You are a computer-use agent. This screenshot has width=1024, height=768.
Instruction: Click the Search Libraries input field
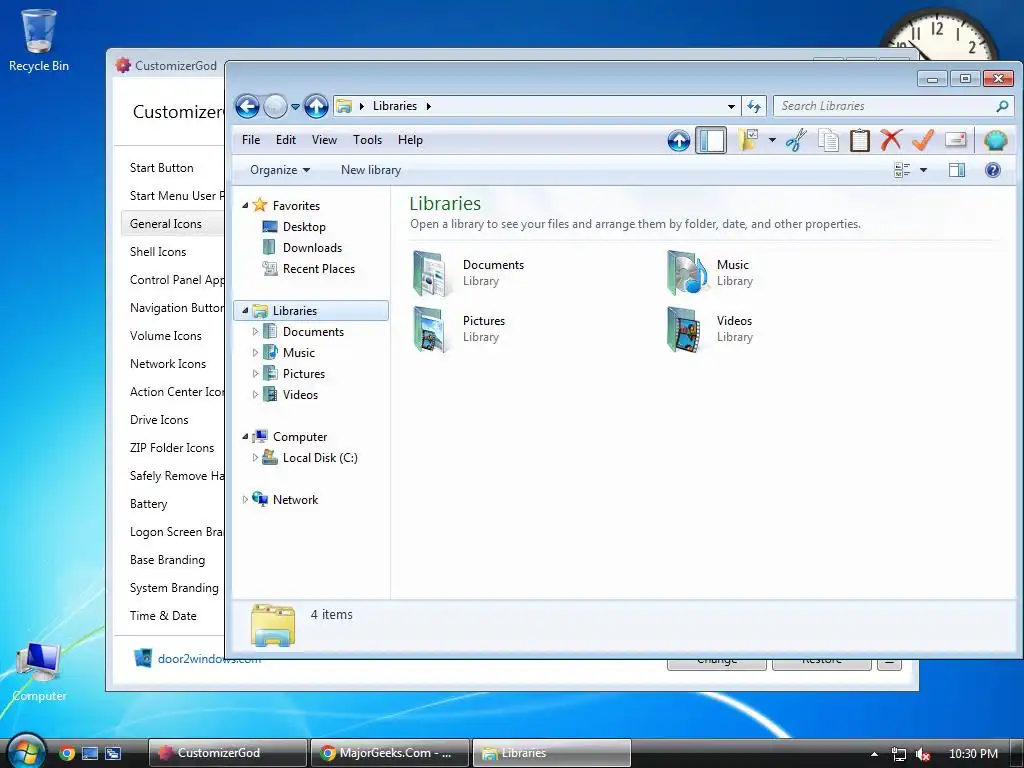pyautogui.click(x=884, y=106)
